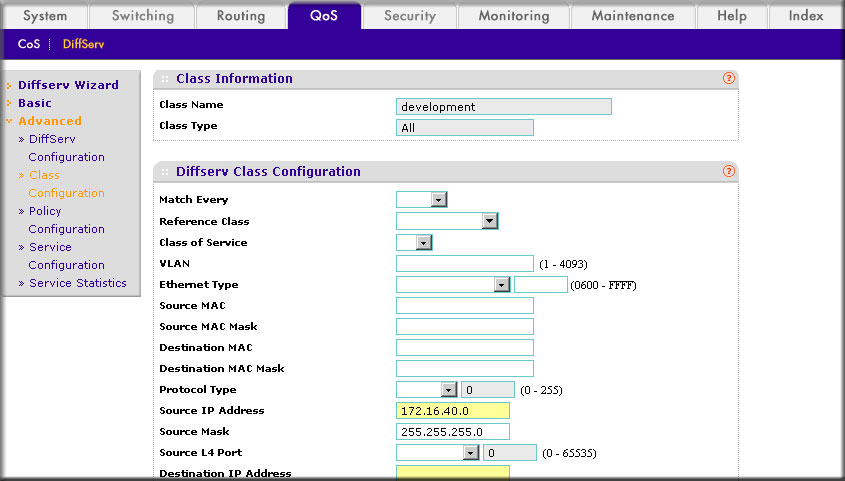Viewport: 845px width, 481px height.
Task: Click the Ethernet Type hex value field
Action: coord(541,284)
